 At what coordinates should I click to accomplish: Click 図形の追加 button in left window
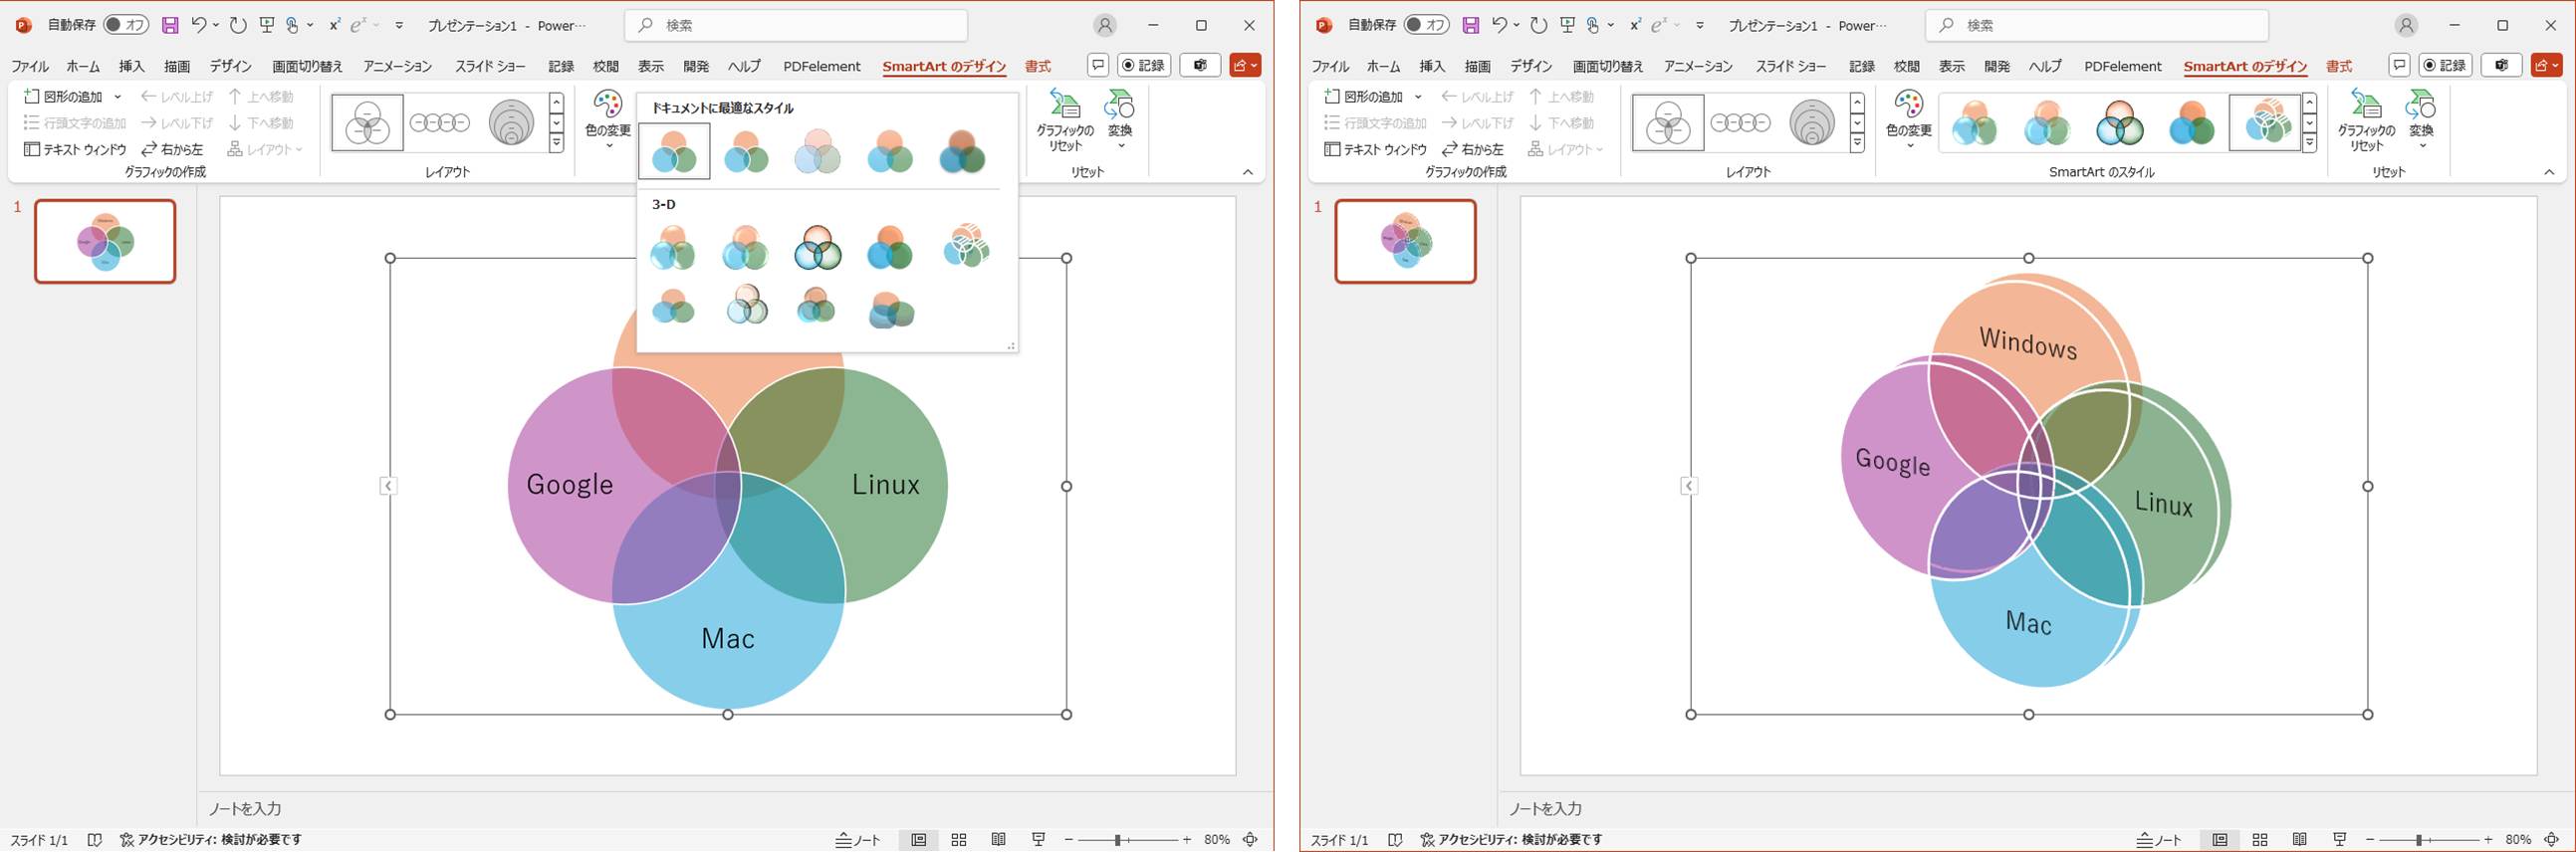[x=63, y=97]
